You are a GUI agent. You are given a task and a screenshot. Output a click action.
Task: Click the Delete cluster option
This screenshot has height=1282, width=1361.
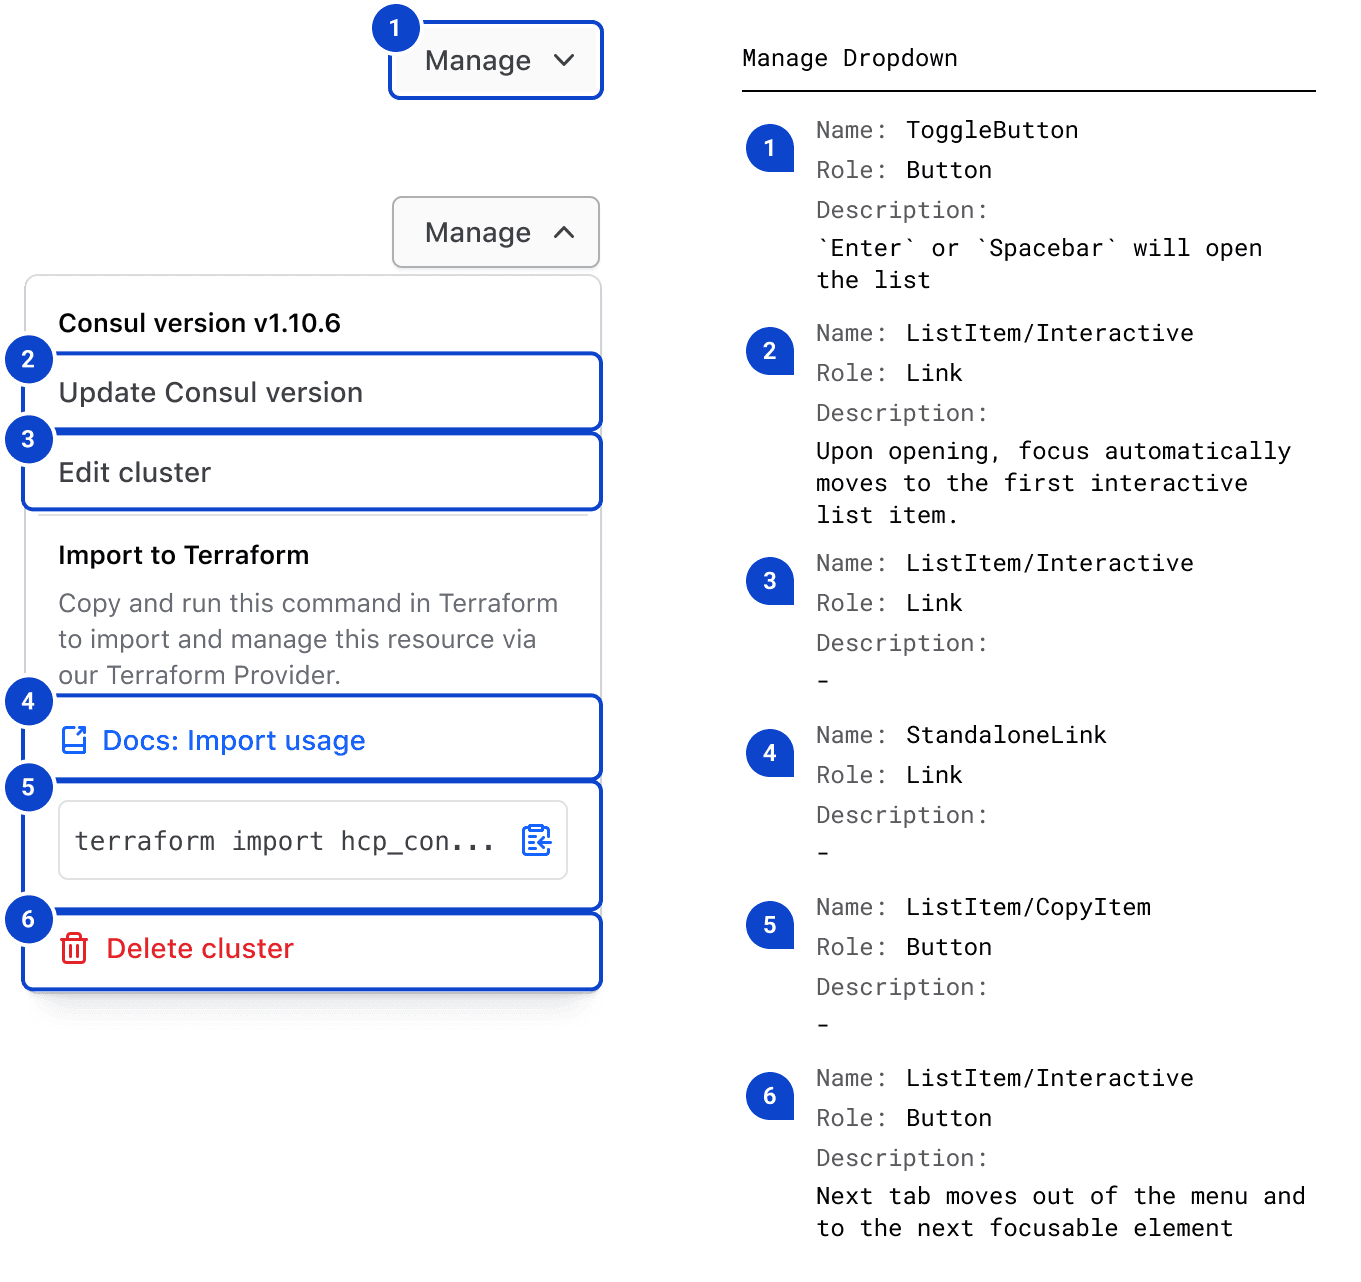point(200,948)
